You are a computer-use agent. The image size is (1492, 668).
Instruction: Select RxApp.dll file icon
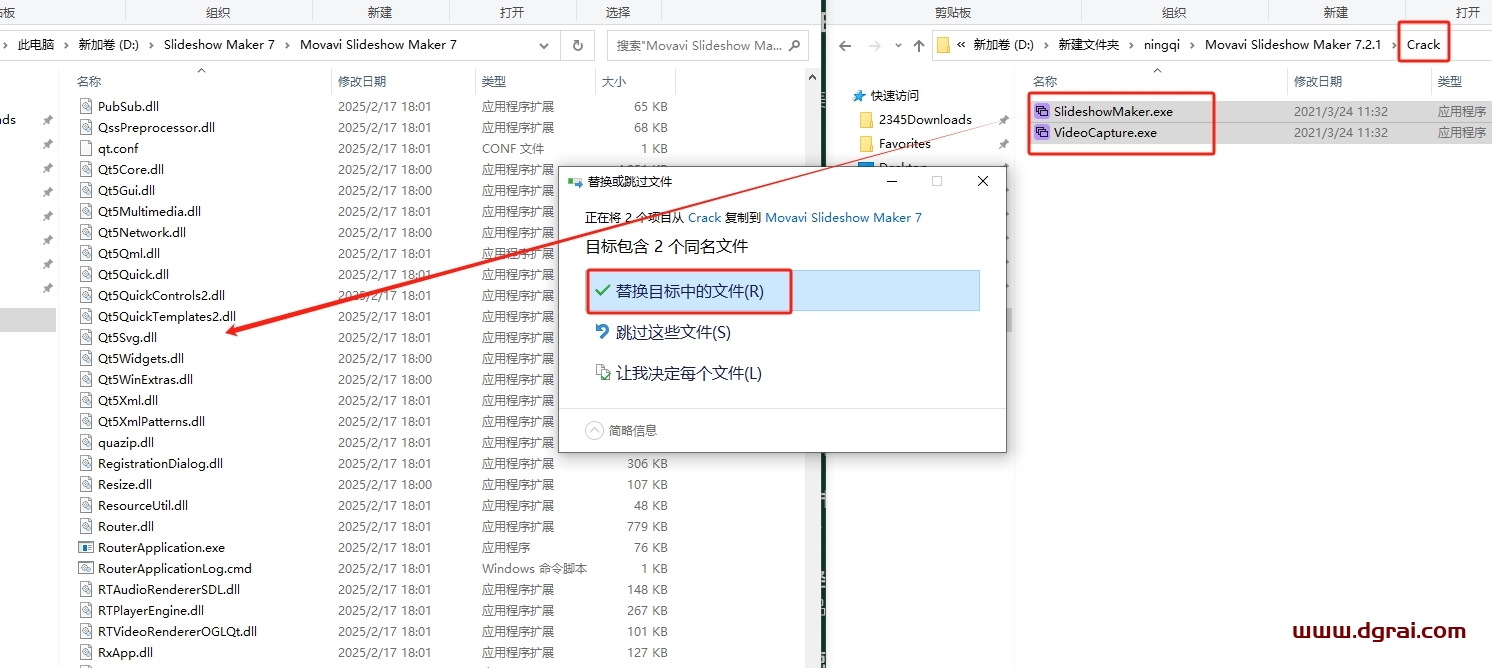(86, 652)
